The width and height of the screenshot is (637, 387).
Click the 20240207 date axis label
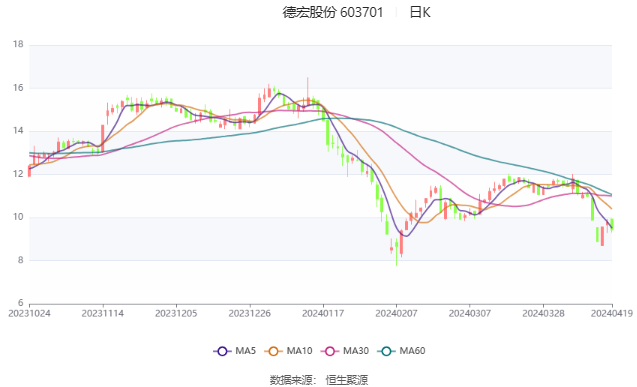396,313
